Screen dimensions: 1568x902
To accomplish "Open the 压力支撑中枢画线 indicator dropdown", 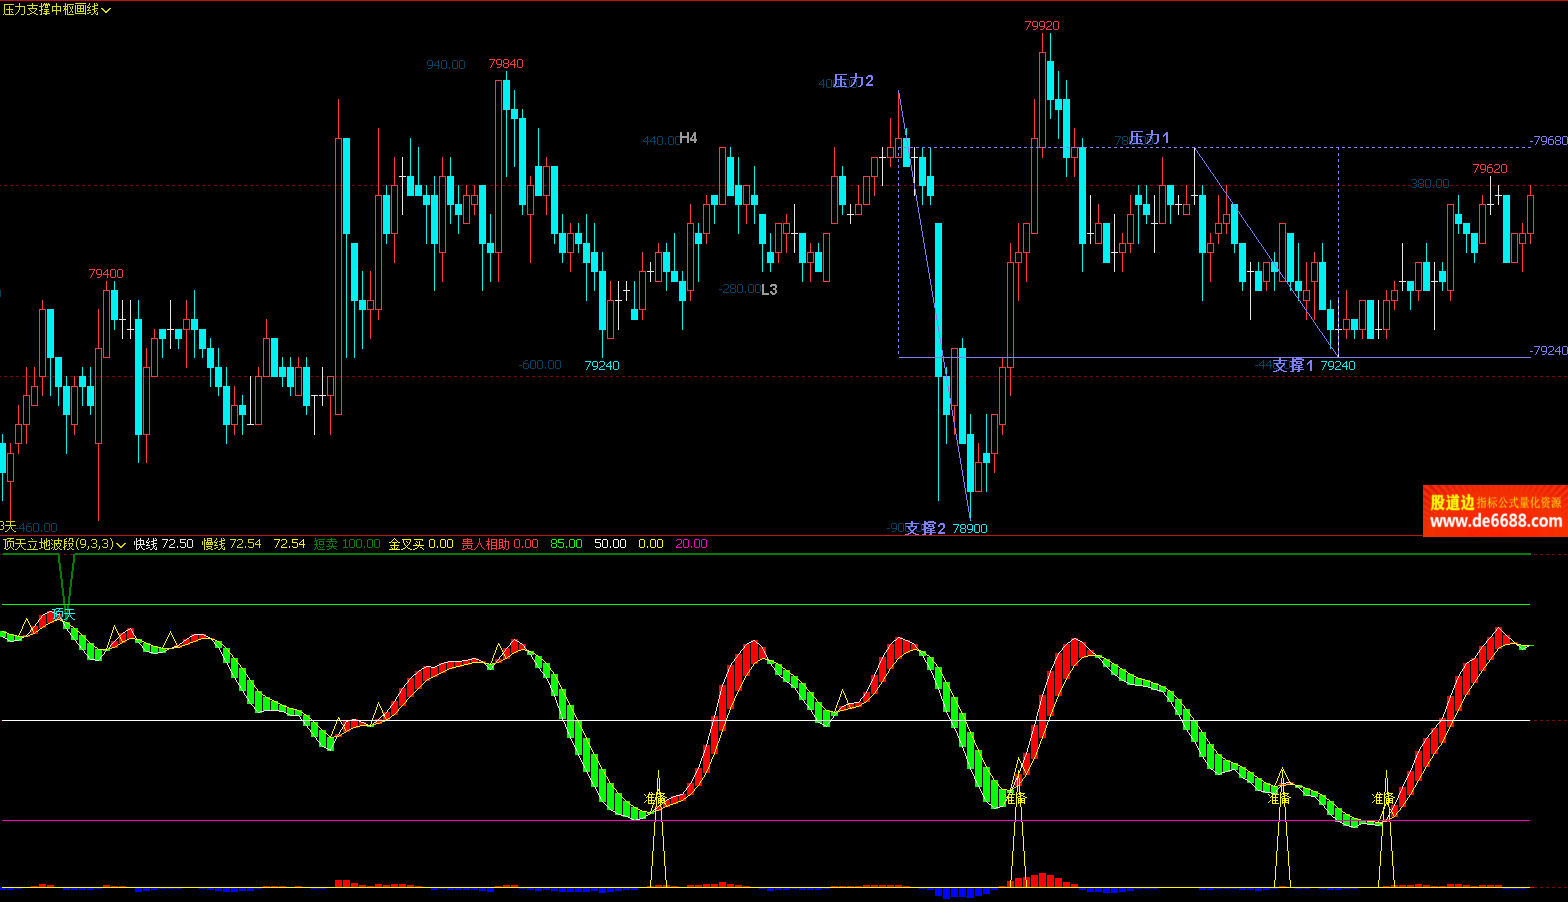I will click(57, 9).
